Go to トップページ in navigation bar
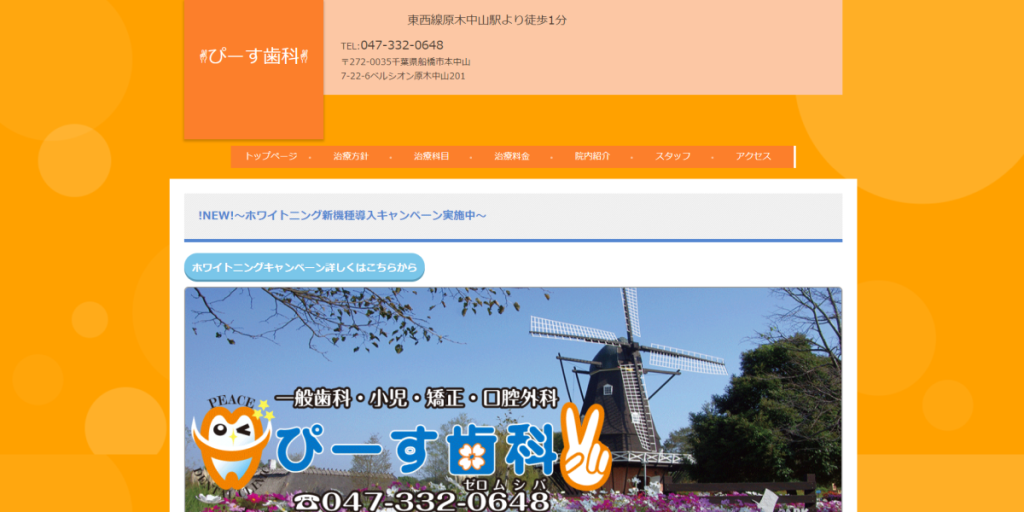Image resolution: width=1024 pixels, height=512 pixels. coord(270,157)
